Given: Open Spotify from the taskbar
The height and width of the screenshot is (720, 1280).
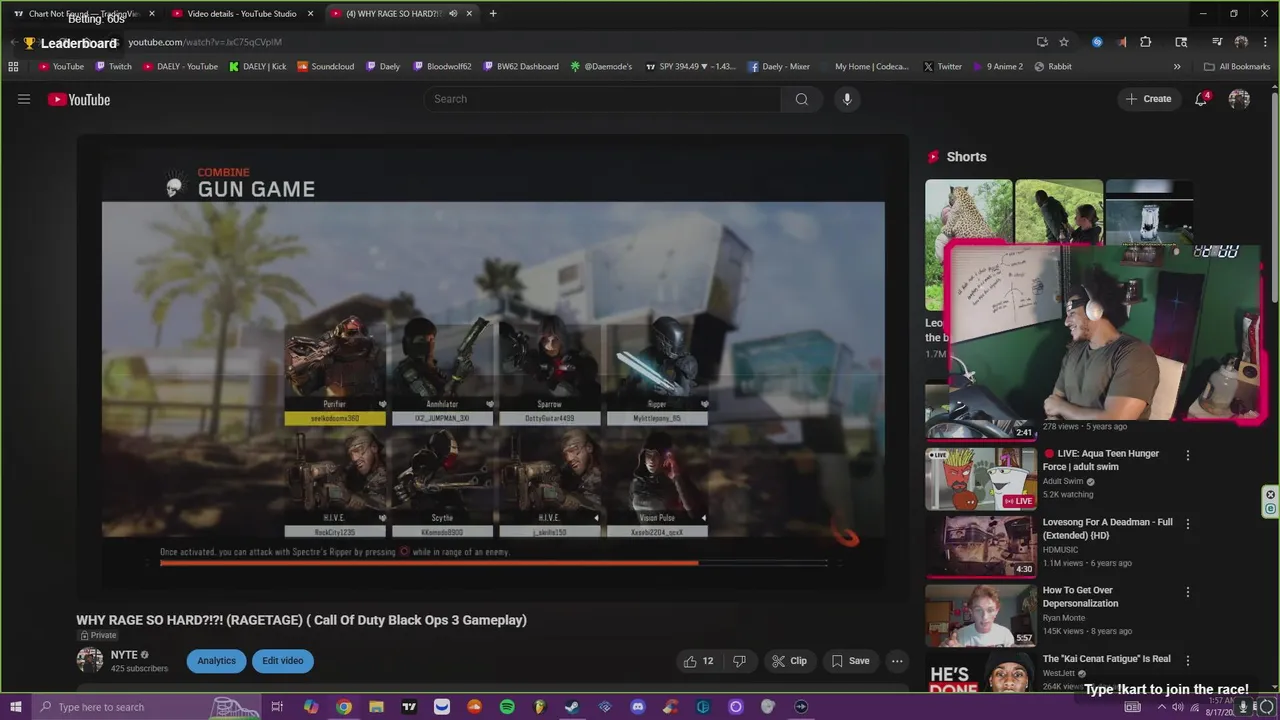Looking at the screenshot, I should [507, 707].
